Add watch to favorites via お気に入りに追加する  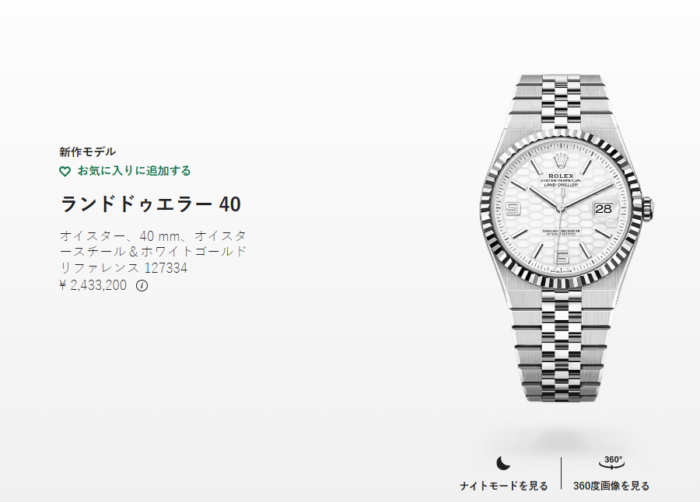pos(134,171)
